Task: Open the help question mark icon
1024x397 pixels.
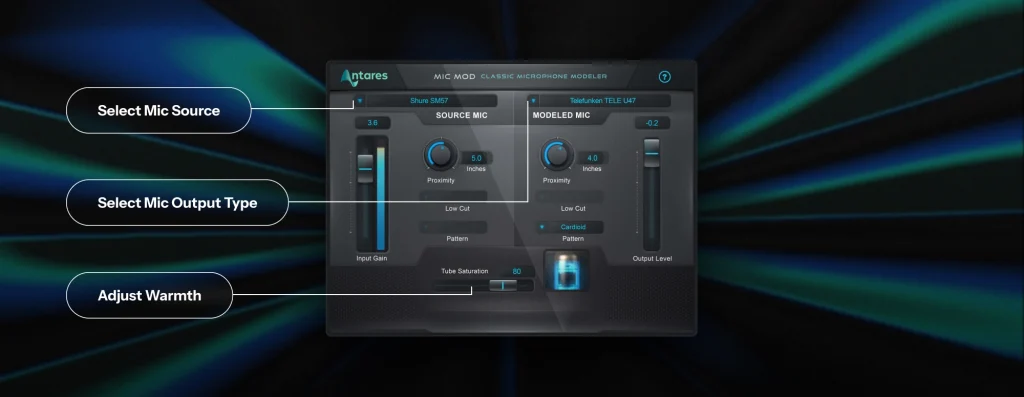Action: 664,77
